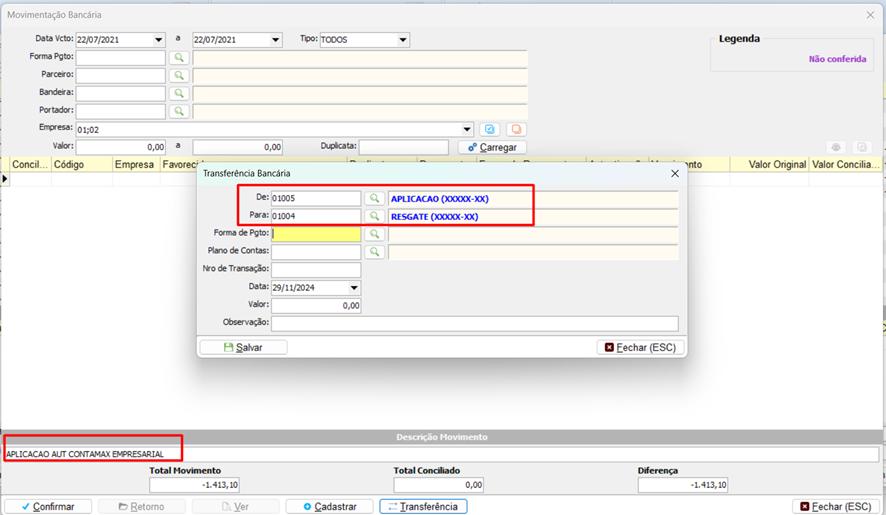Click the Confirmar button at bottom
This screenshot has height=515, width=886.
pyautogui.click(x=48, y=507)
